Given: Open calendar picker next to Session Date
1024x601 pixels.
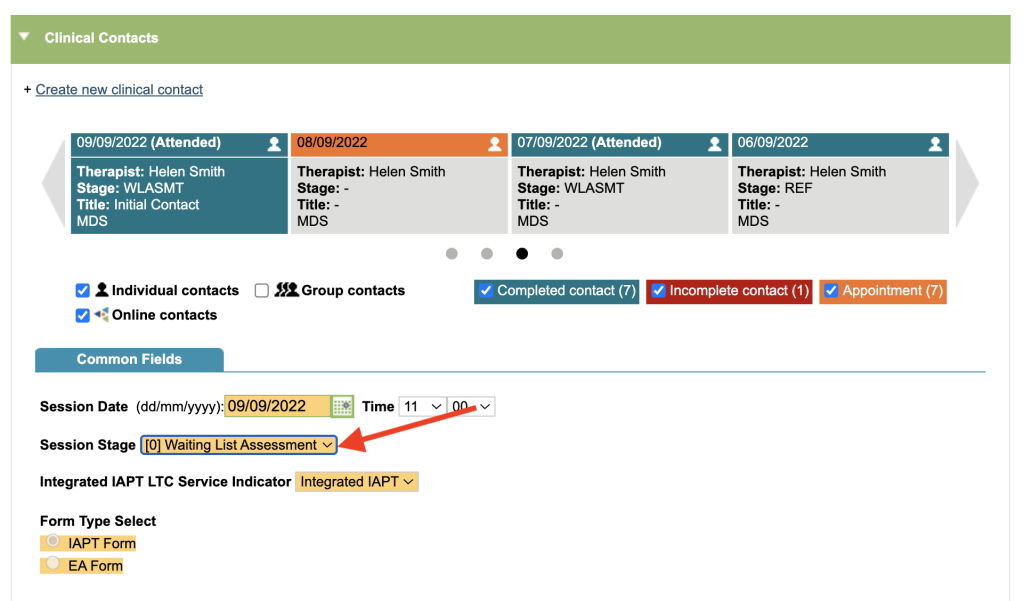Looking at the screenshot, I should pos(342,406).
